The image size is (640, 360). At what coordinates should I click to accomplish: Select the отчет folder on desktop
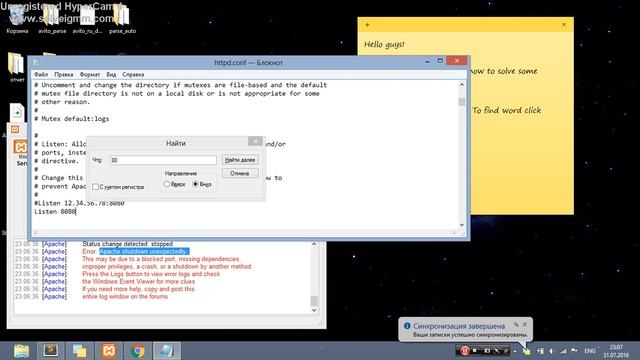point(17,67)
